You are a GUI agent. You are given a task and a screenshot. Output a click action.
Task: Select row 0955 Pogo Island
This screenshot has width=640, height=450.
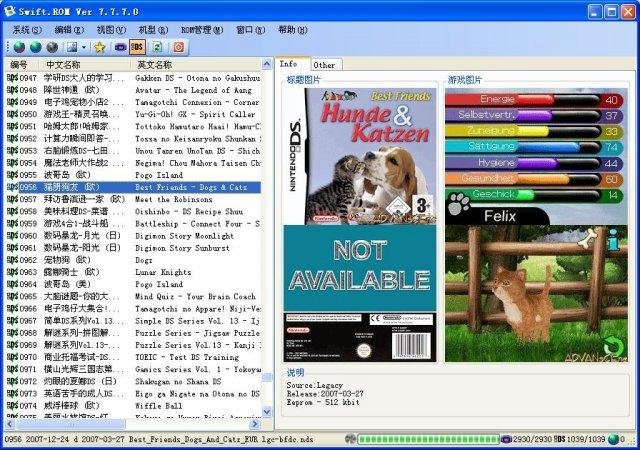click(133, 175)
